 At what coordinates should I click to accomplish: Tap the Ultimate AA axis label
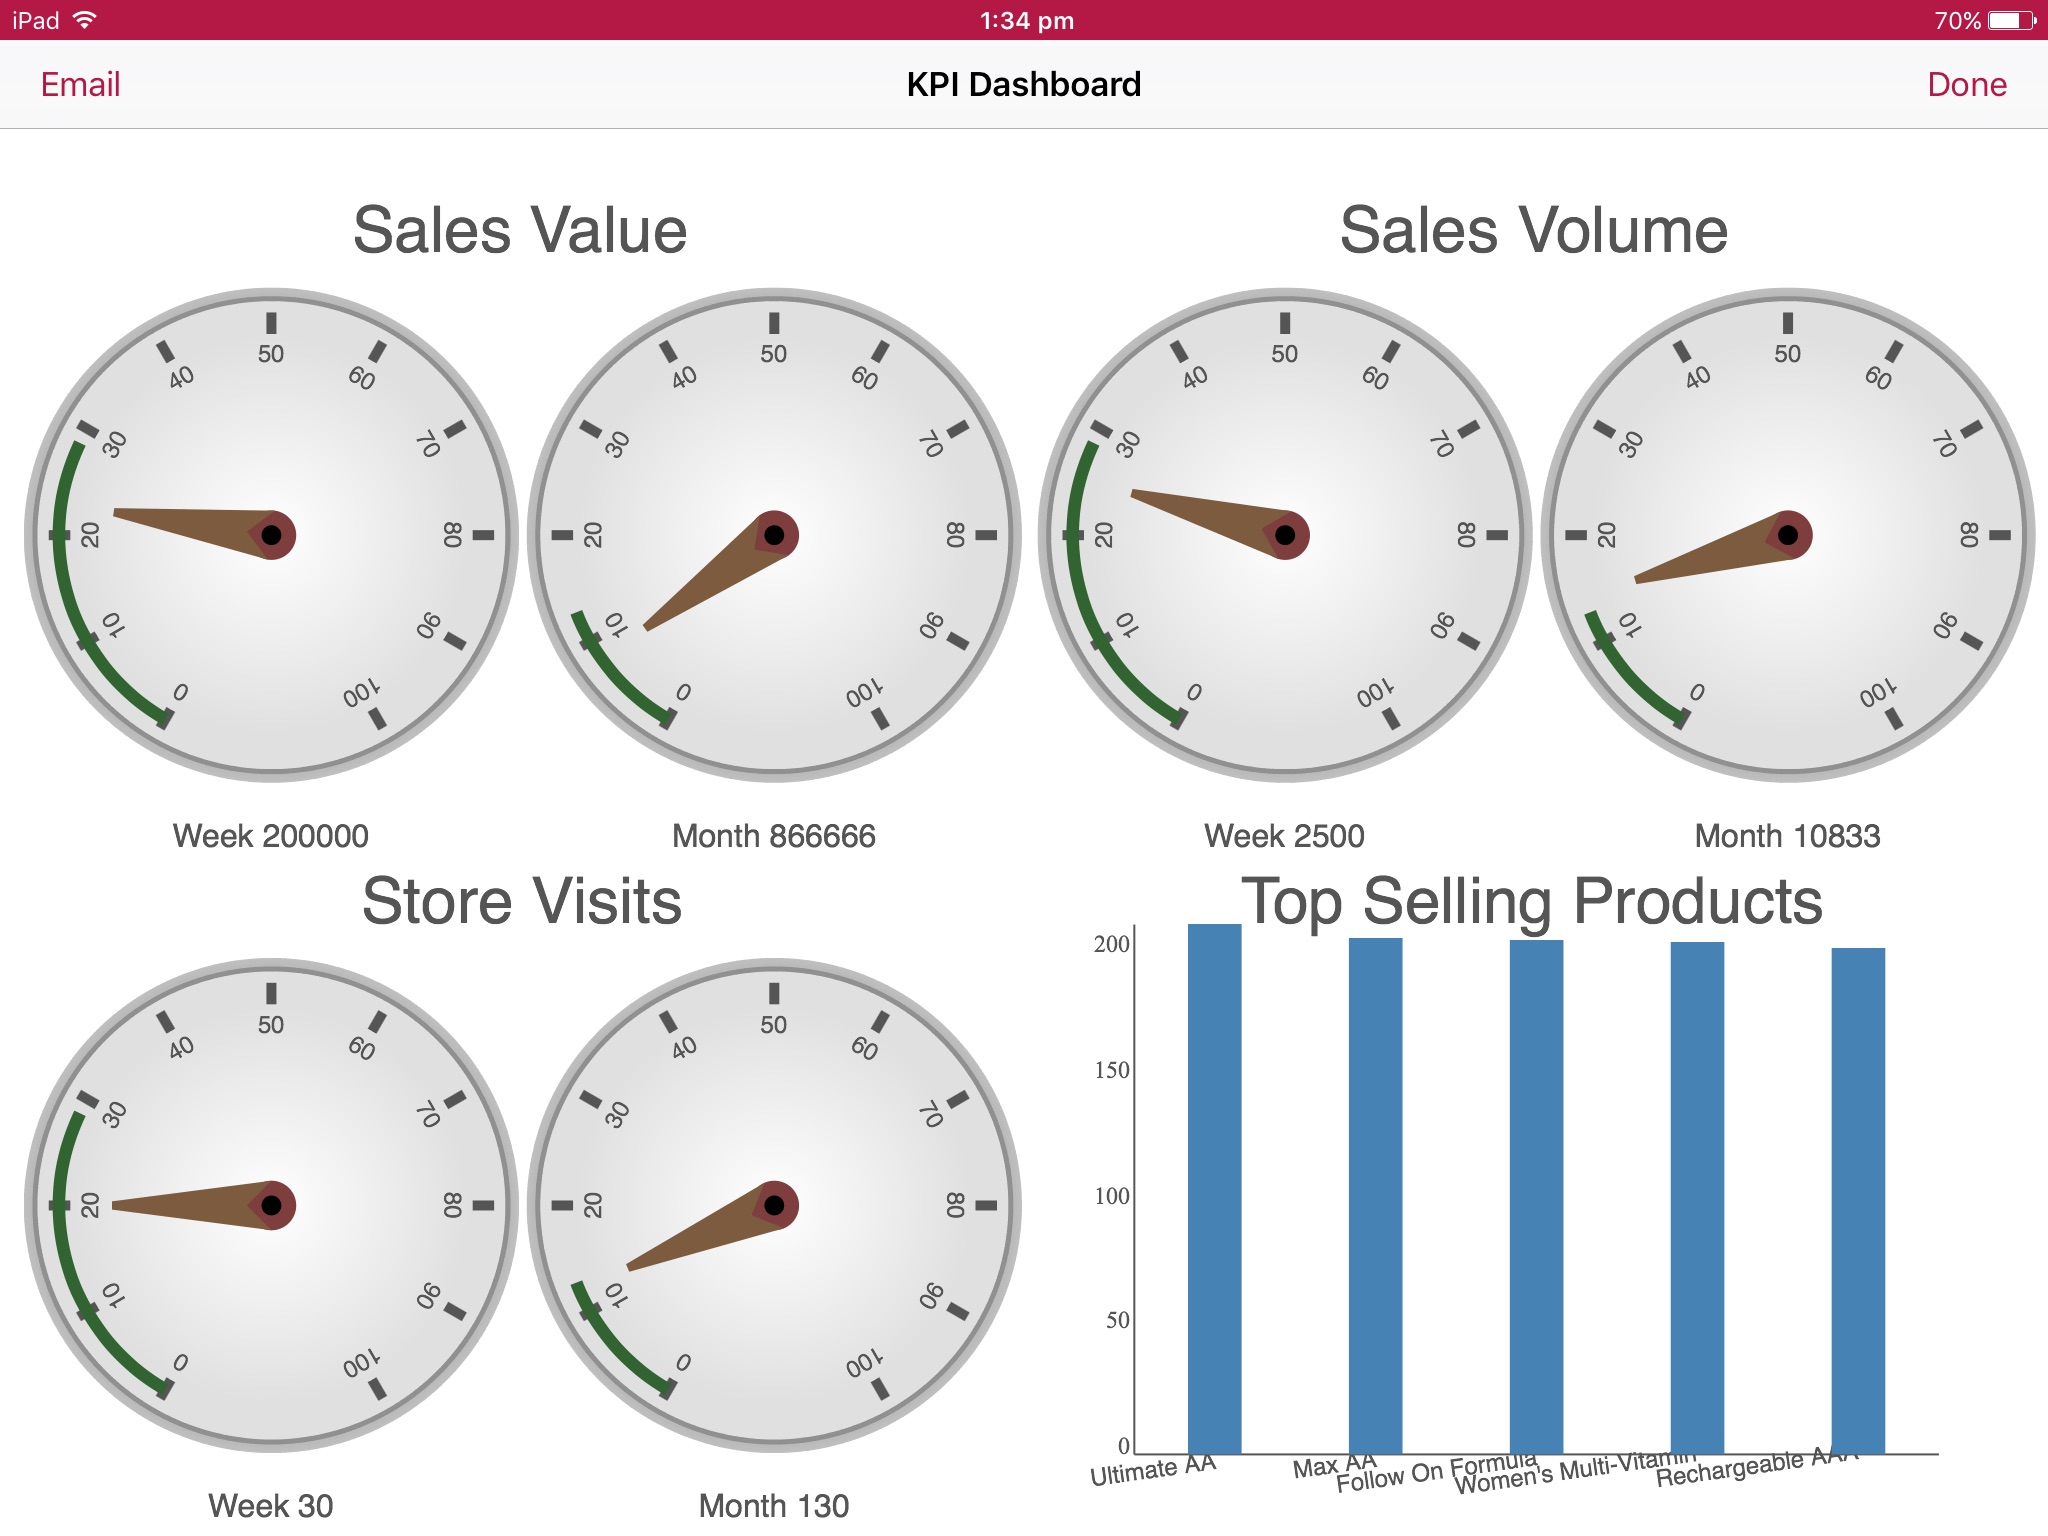[1153, 1469]
